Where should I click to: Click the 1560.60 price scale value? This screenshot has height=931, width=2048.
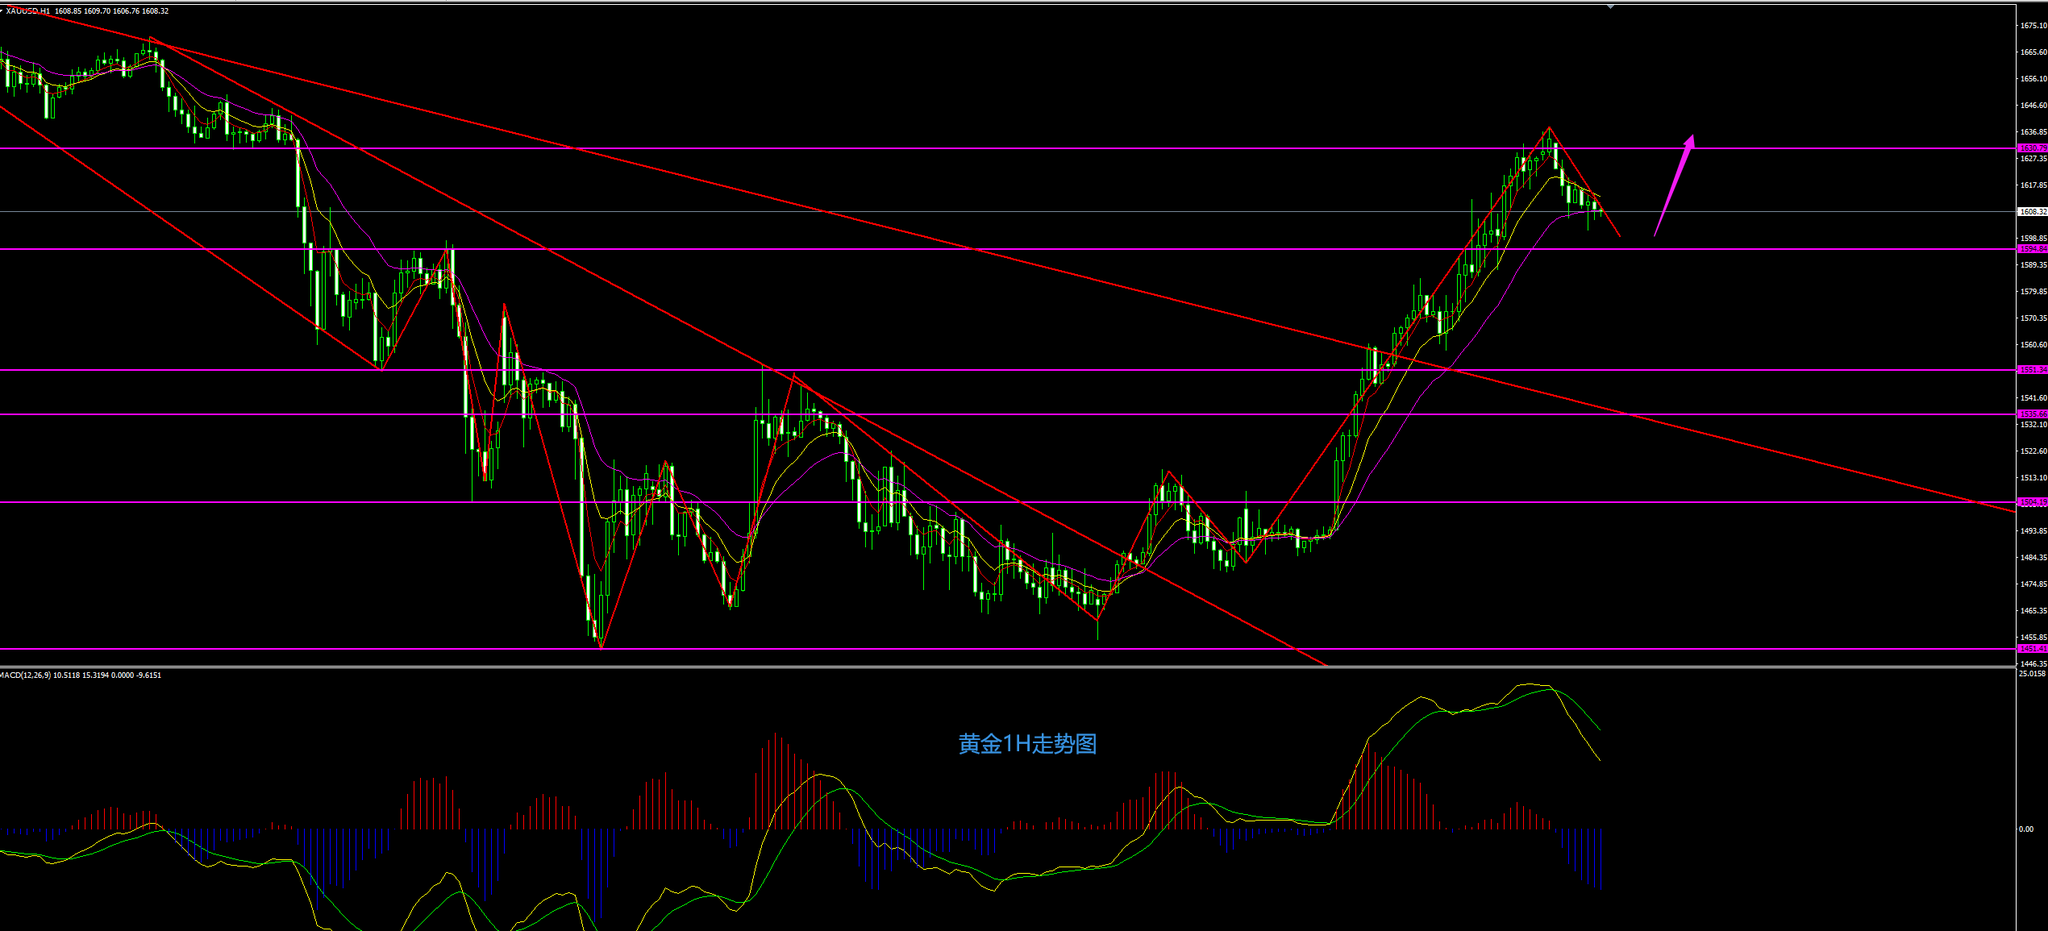(2033, 345)
